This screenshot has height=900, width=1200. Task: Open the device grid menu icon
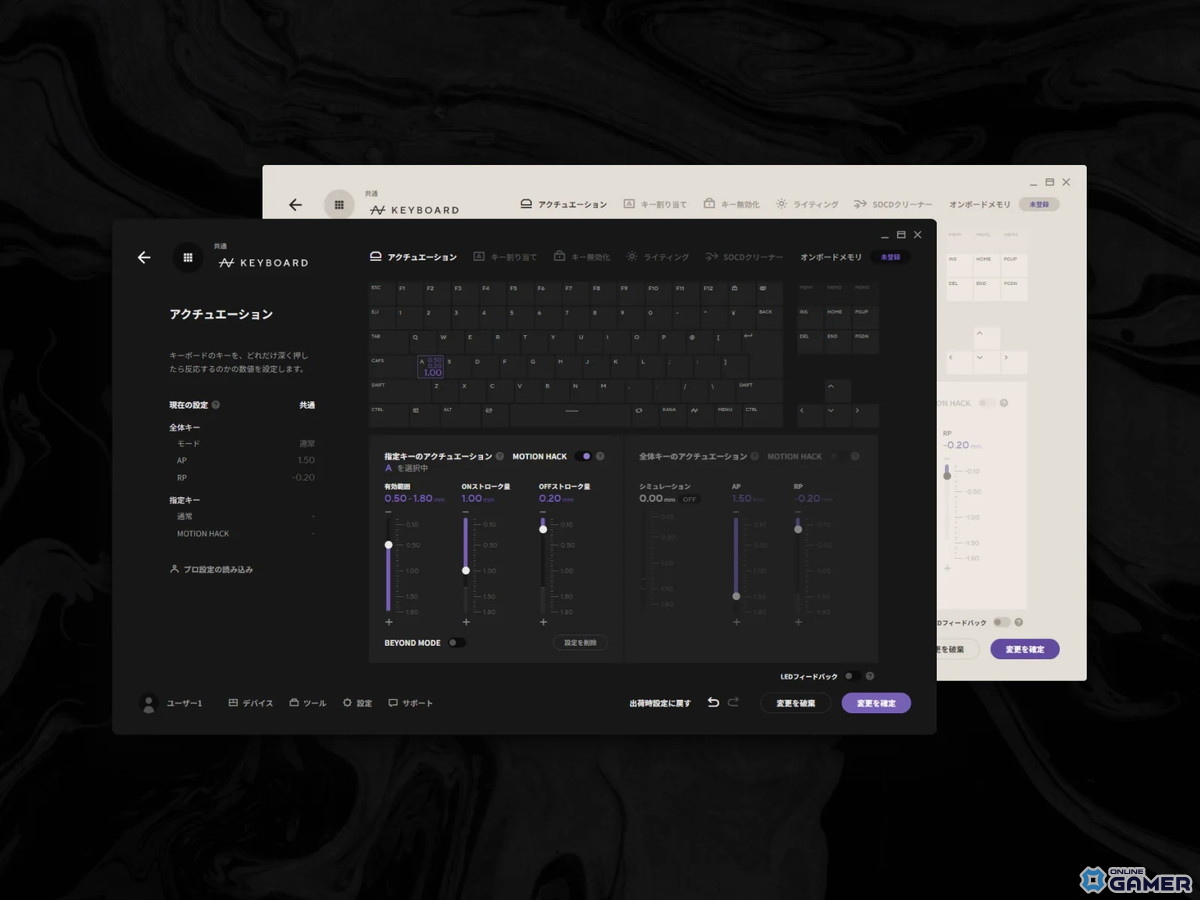tap(187, 257)
